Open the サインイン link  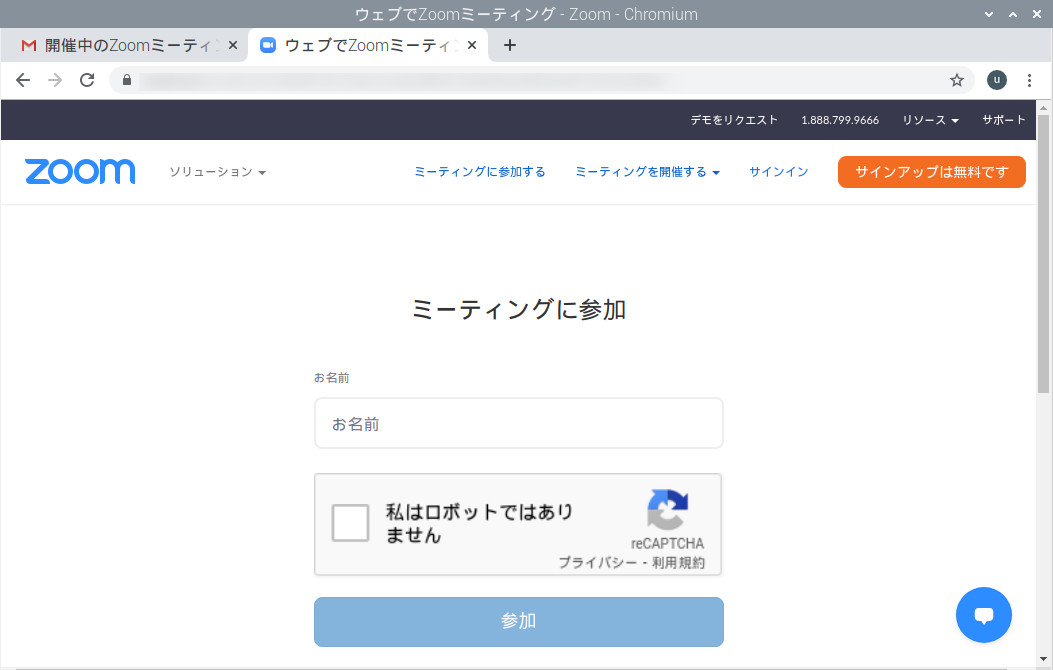[778, 172]
